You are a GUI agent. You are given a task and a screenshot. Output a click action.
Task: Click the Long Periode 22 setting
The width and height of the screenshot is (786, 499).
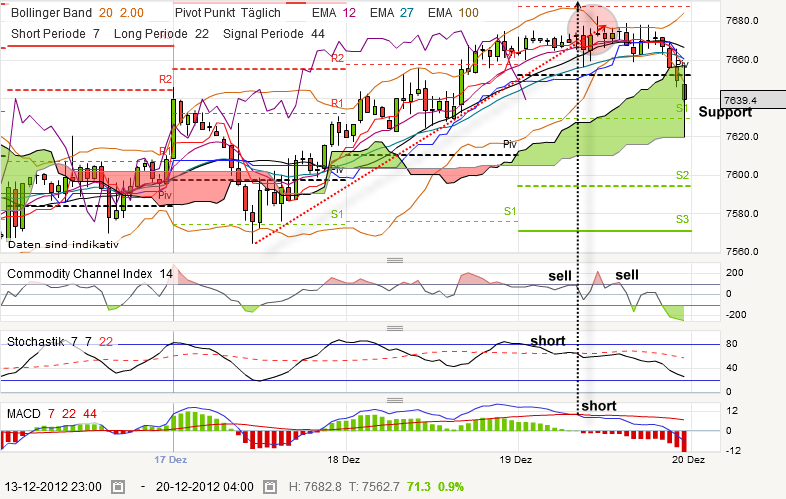[161, 34]
